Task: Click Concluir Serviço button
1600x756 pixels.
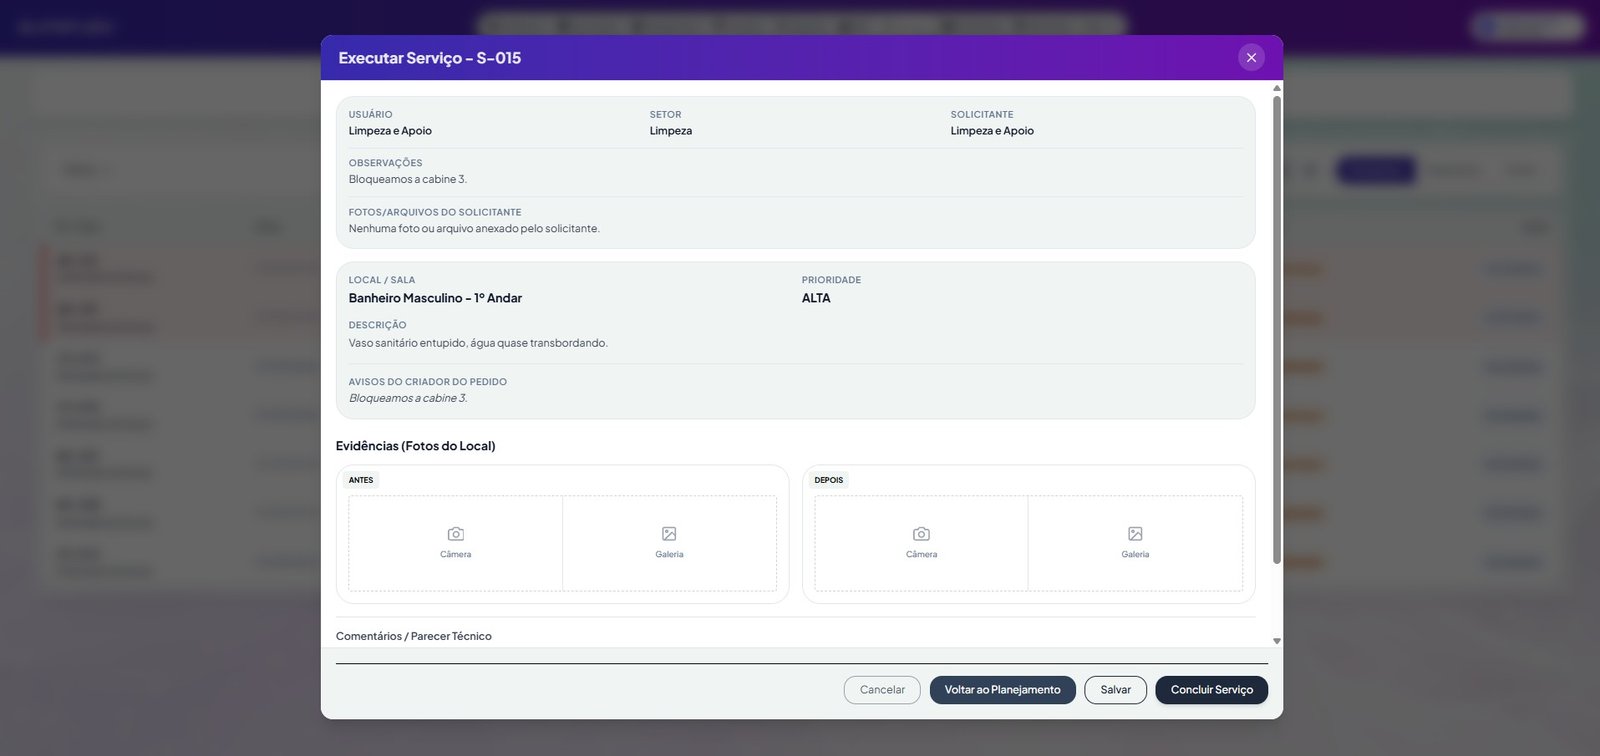Action: pyautogui.click(x=1212, y=690)
